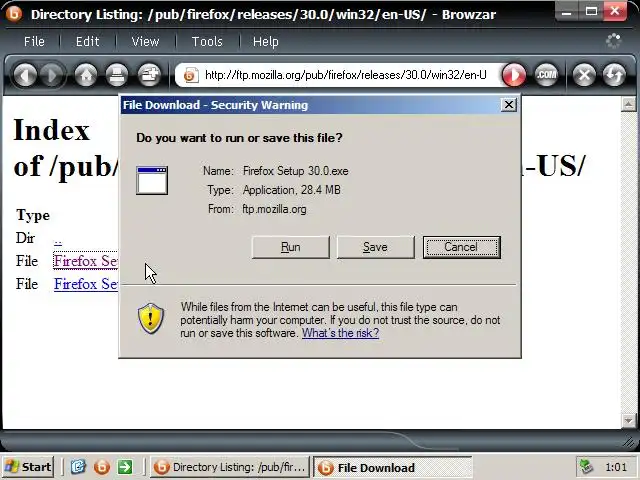Click the Save button
The height and width of the screenshot is (480, 640).
coord(376,247)
